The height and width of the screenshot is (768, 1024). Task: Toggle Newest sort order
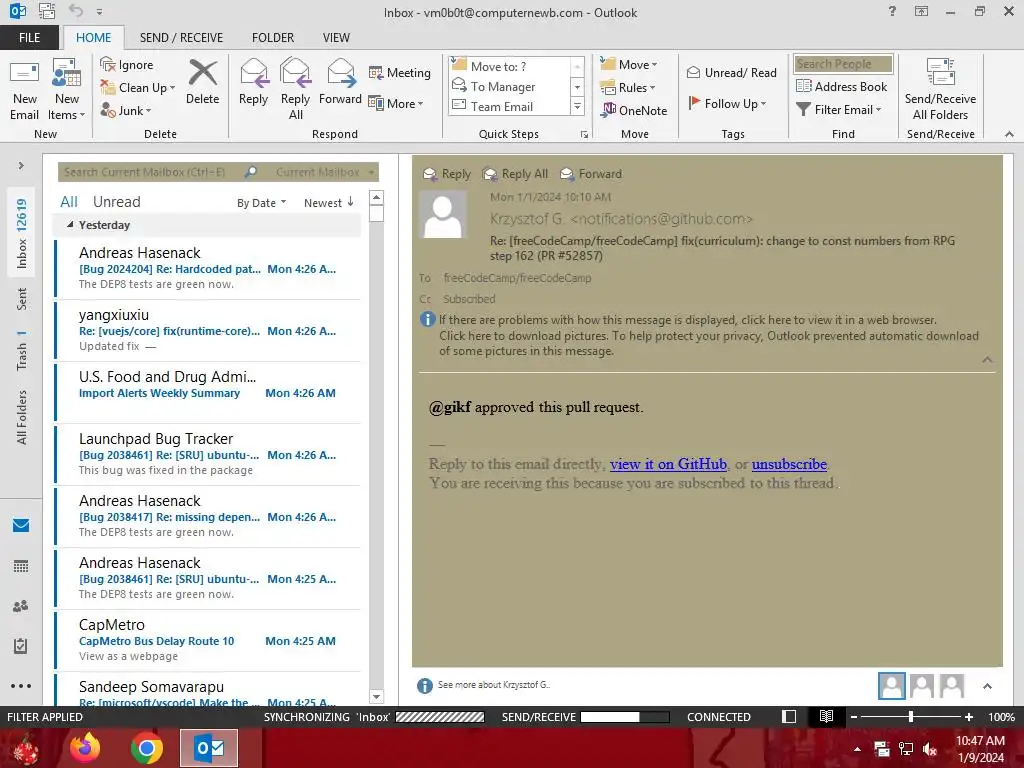pos(328,203)
